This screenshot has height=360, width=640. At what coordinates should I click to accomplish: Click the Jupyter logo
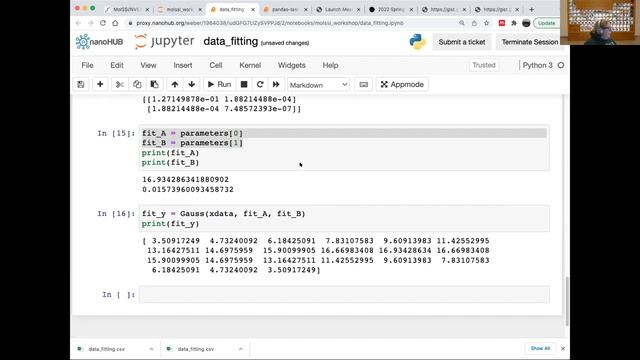click(164, 41)
